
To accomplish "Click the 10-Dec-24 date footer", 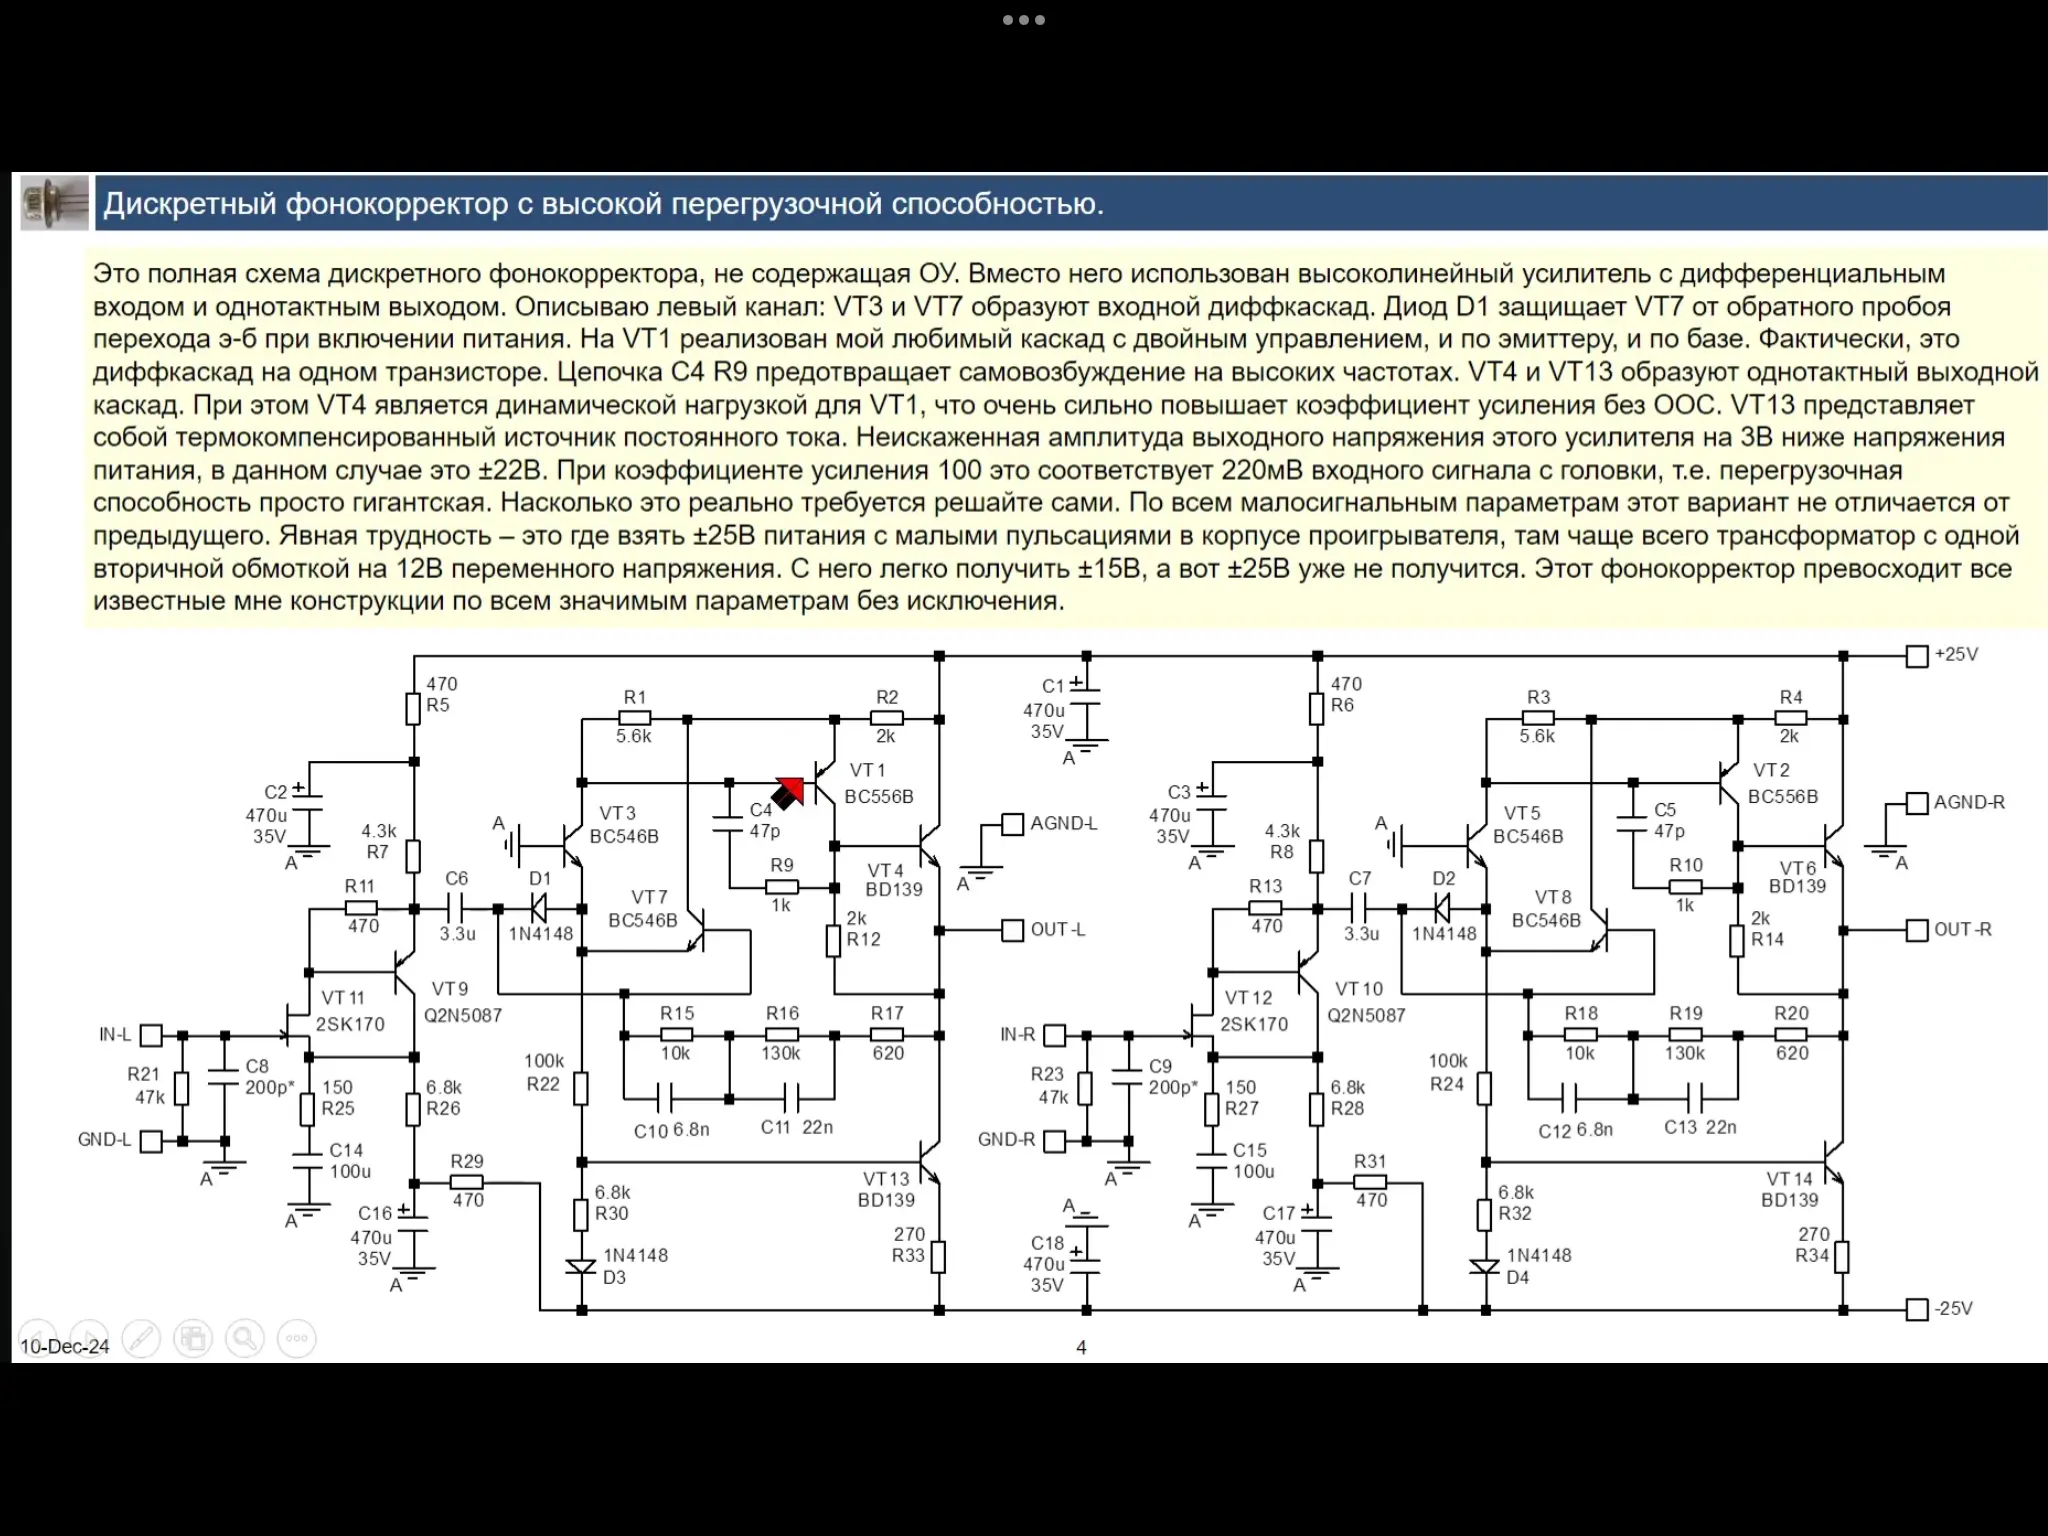I will coord(65,1347).
